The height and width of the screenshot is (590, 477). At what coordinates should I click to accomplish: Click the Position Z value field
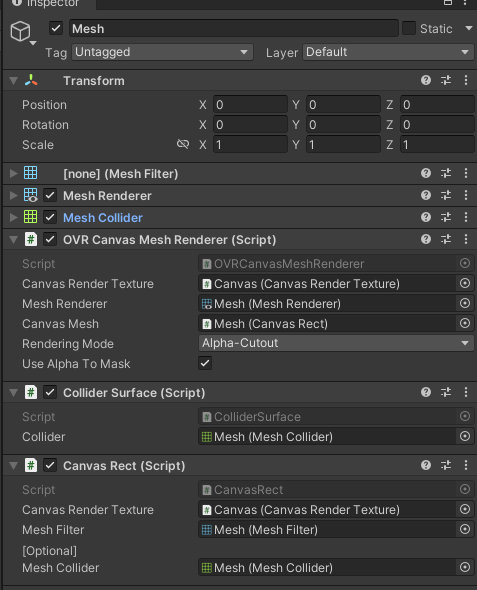click(437, 105)
